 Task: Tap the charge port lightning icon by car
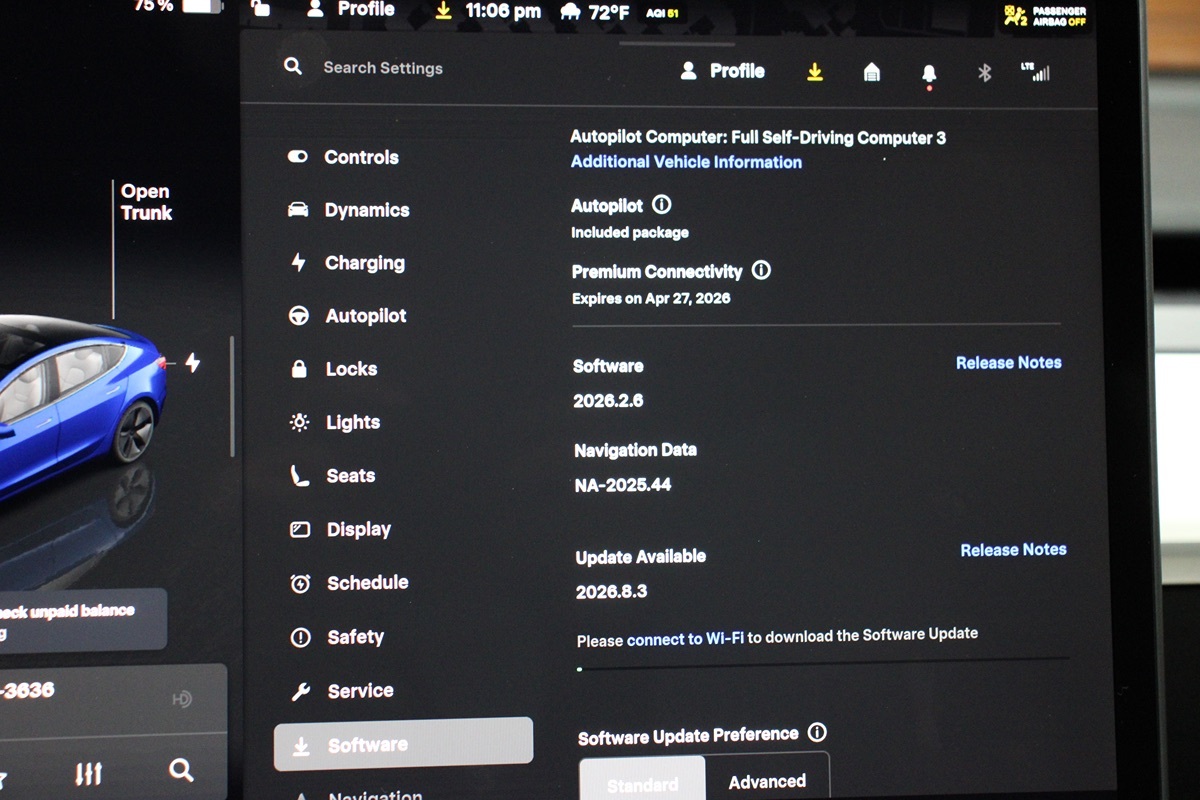(x=192, y=363)
